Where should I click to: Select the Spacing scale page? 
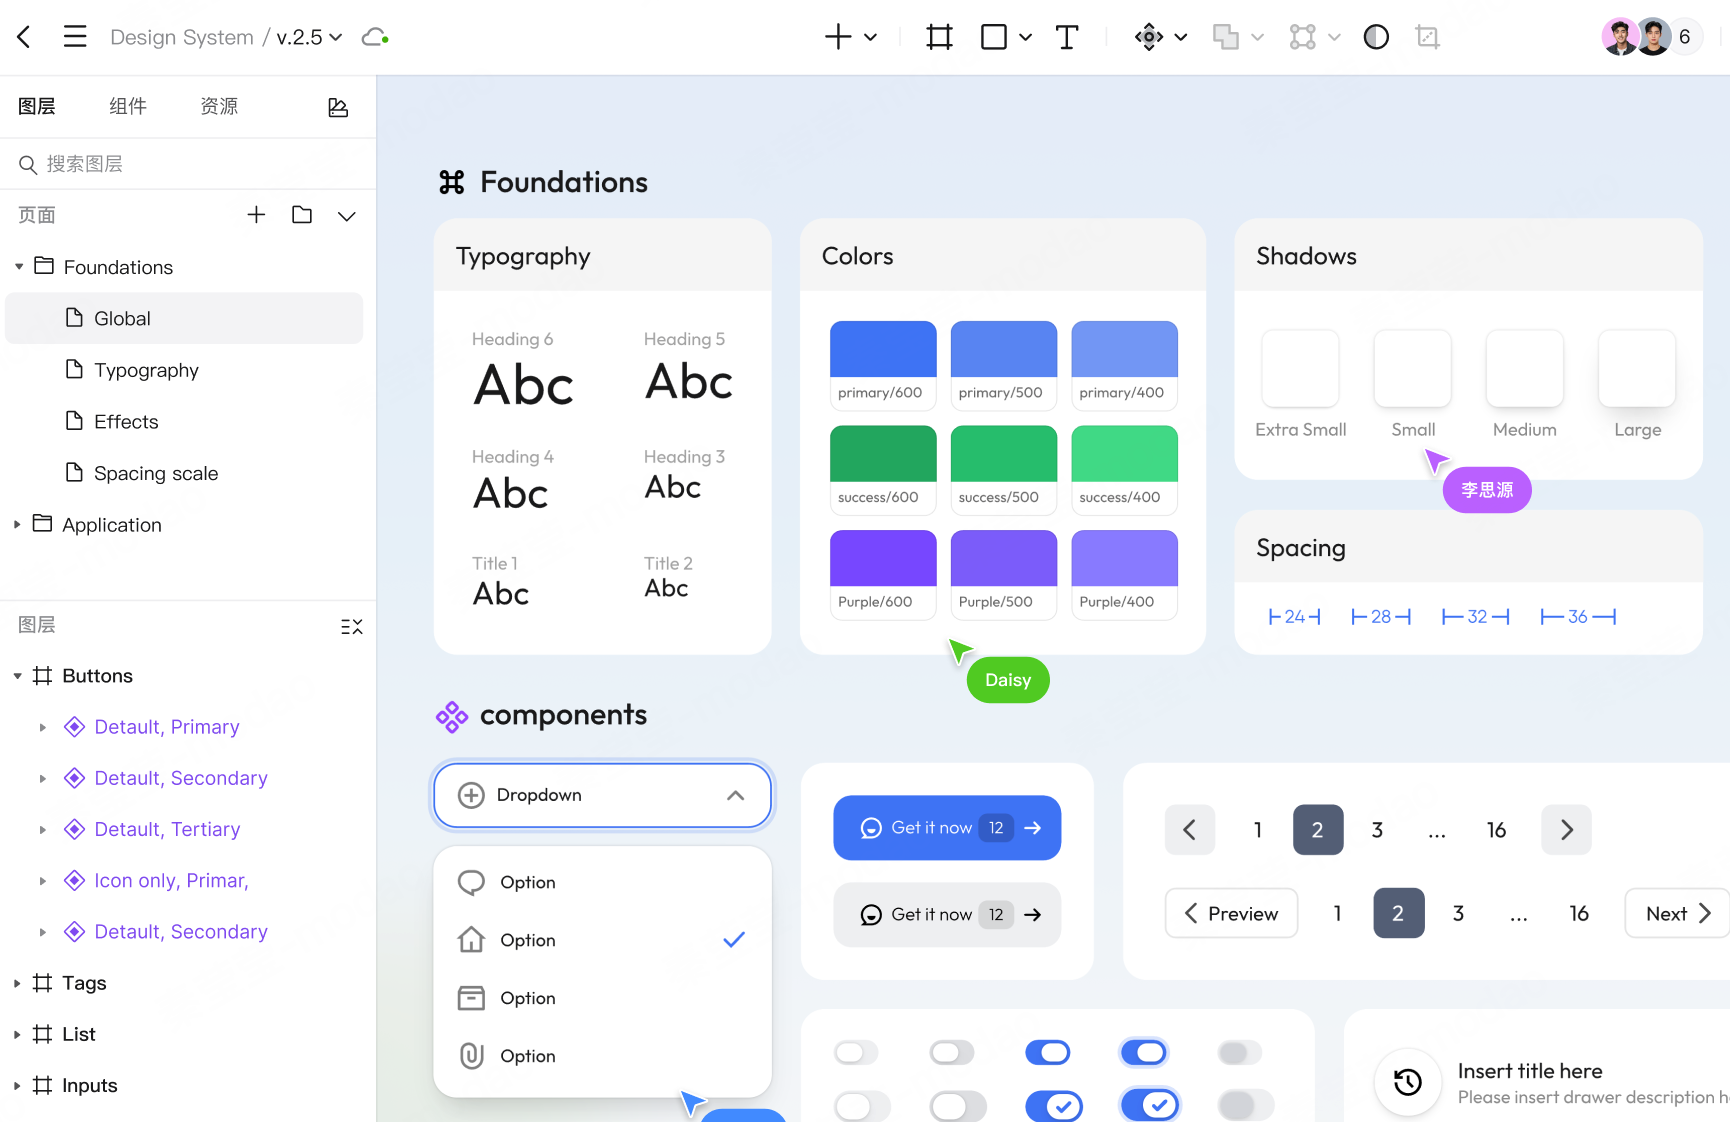click(x=184, y=473)
